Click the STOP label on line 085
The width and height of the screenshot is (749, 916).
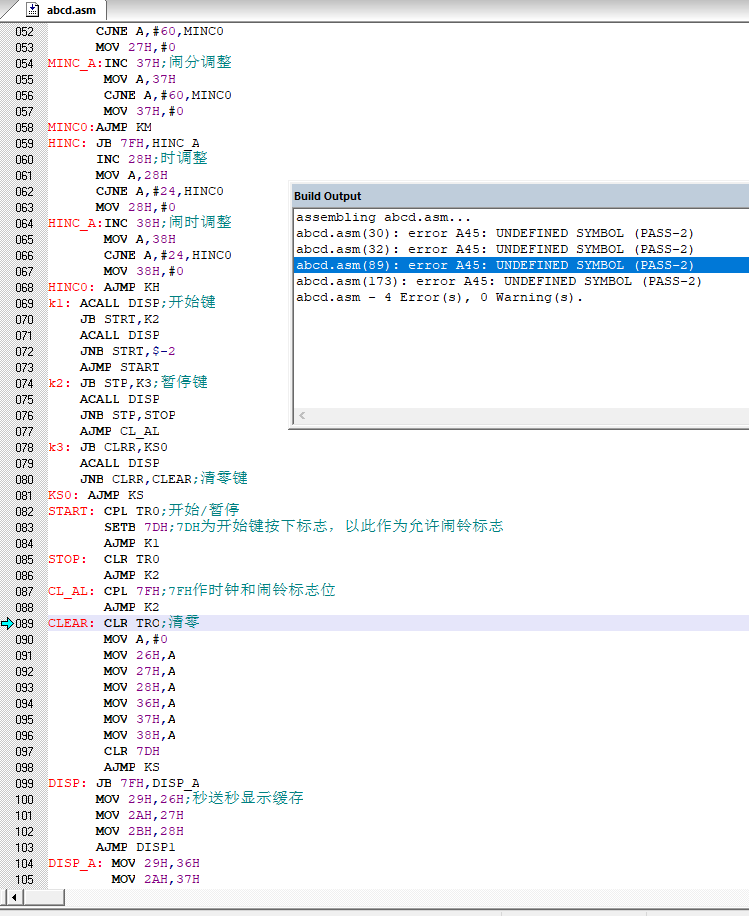[x=67, y=559]
